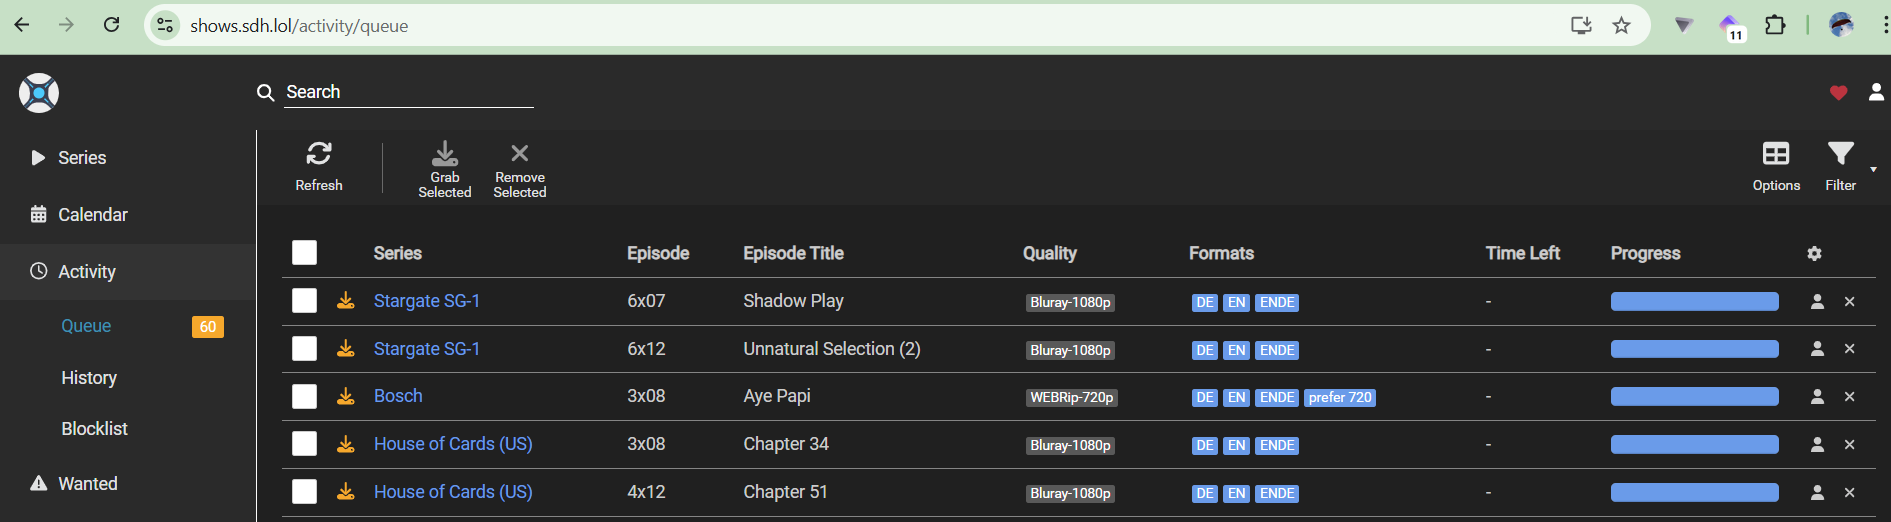Screen dimensions: 1891x522
Task: Open table Options icon
Action: 1776,153
